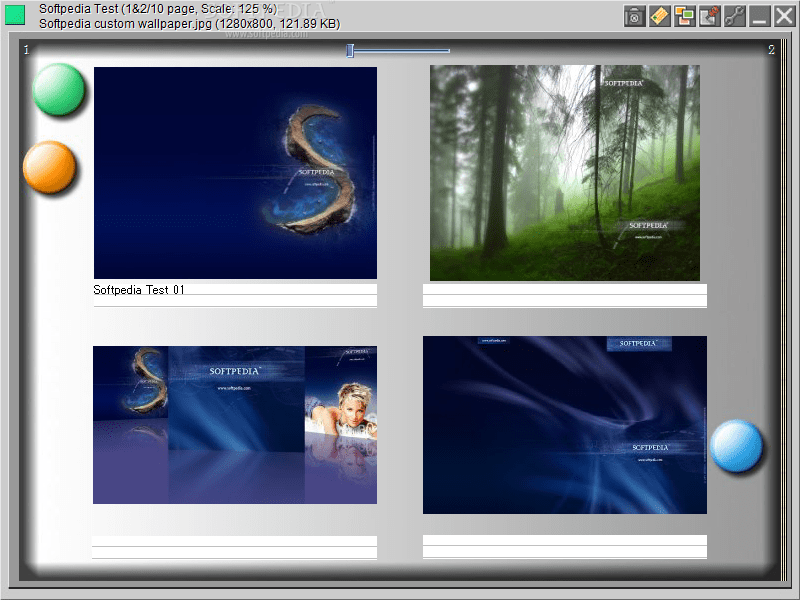Click the page number 2 marker
800x600 pixels.
click(x=771, y=49)
